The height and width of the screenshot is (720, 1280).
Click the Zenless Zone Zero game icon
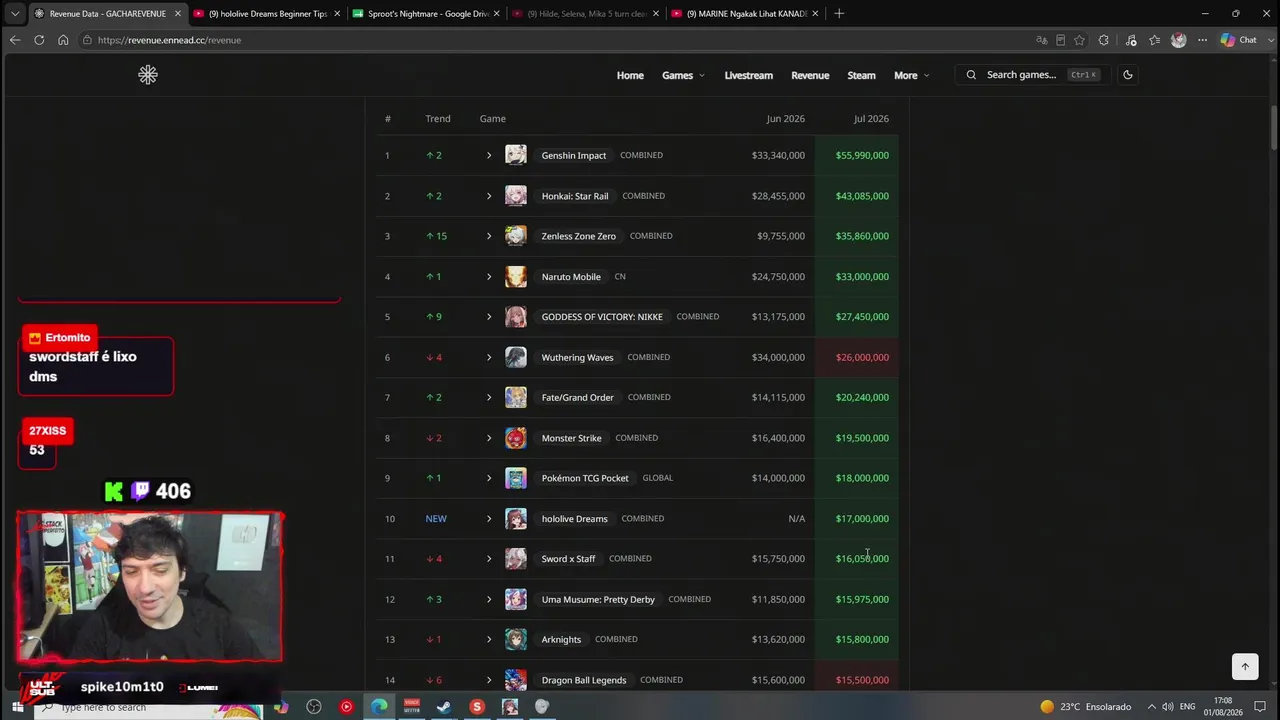pyautogui.click(x=516, y=236)
